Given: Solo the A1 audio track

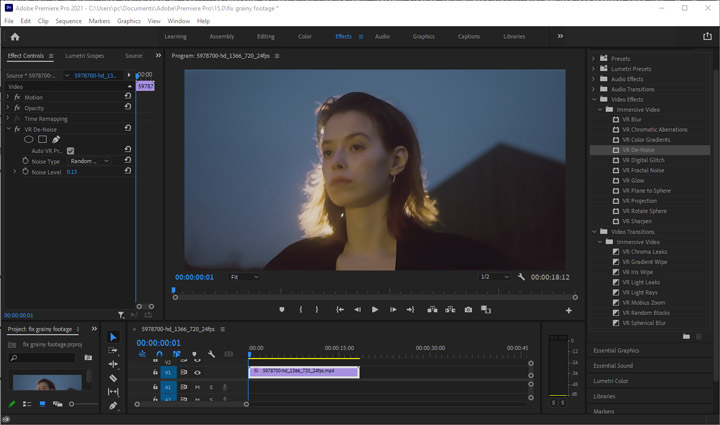Looking at the screenshot, I should tap(211, 387).
